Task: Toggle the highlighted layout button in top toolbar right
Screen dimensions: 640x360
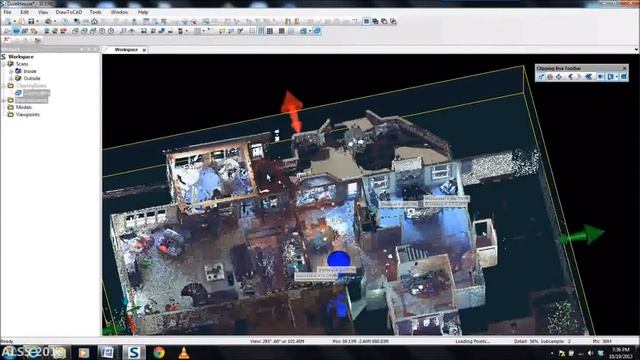Action: 366,21
